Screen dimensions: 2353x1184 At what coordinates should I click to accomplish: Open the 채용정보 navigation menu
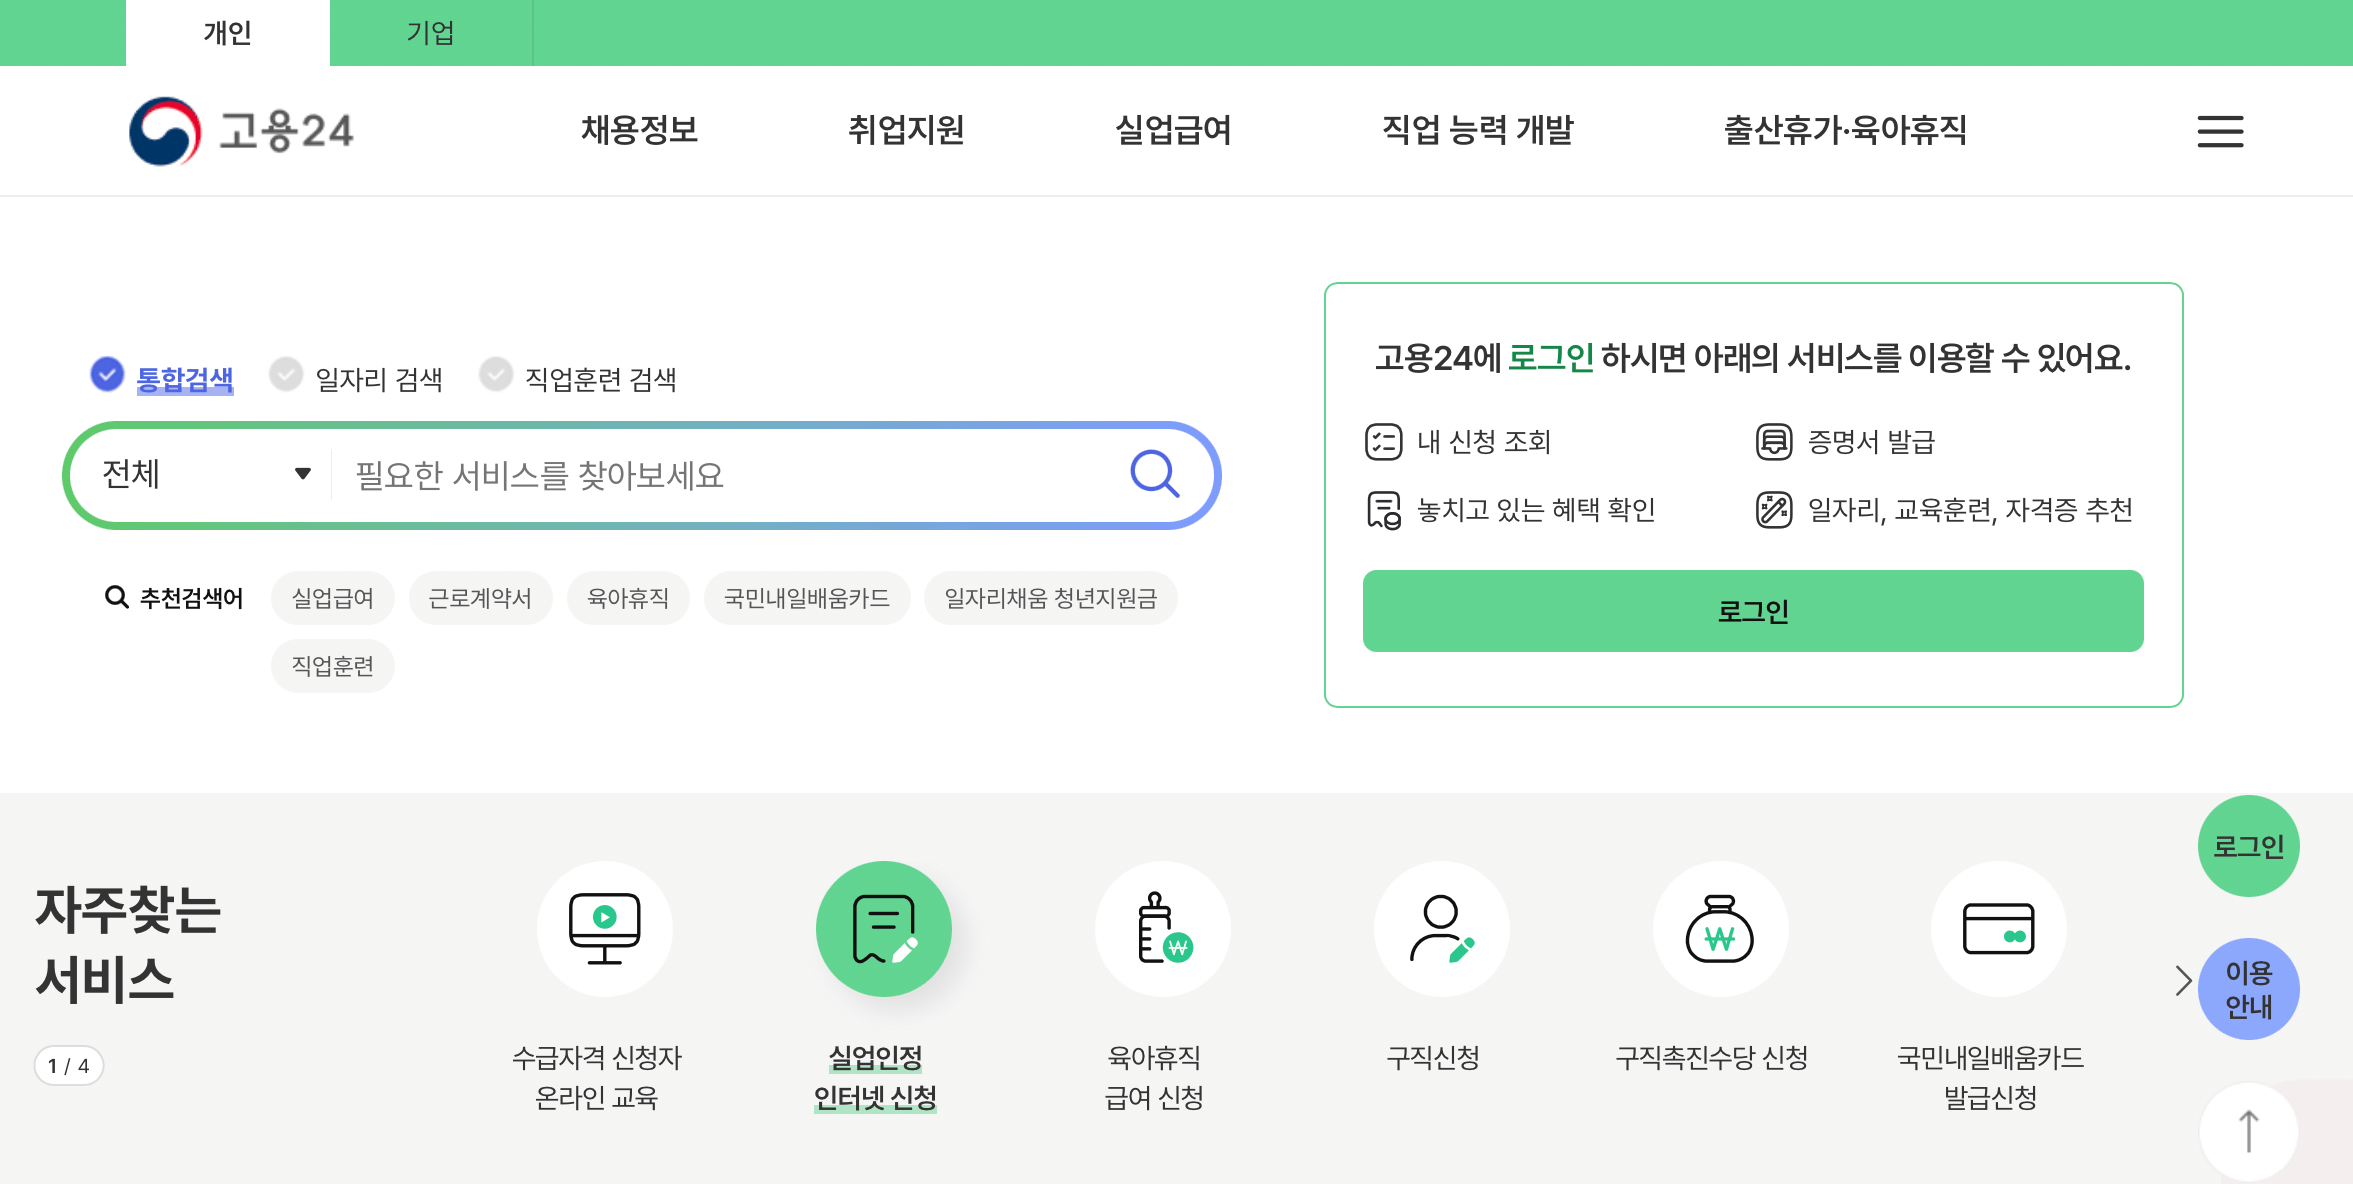coord(639,130)
